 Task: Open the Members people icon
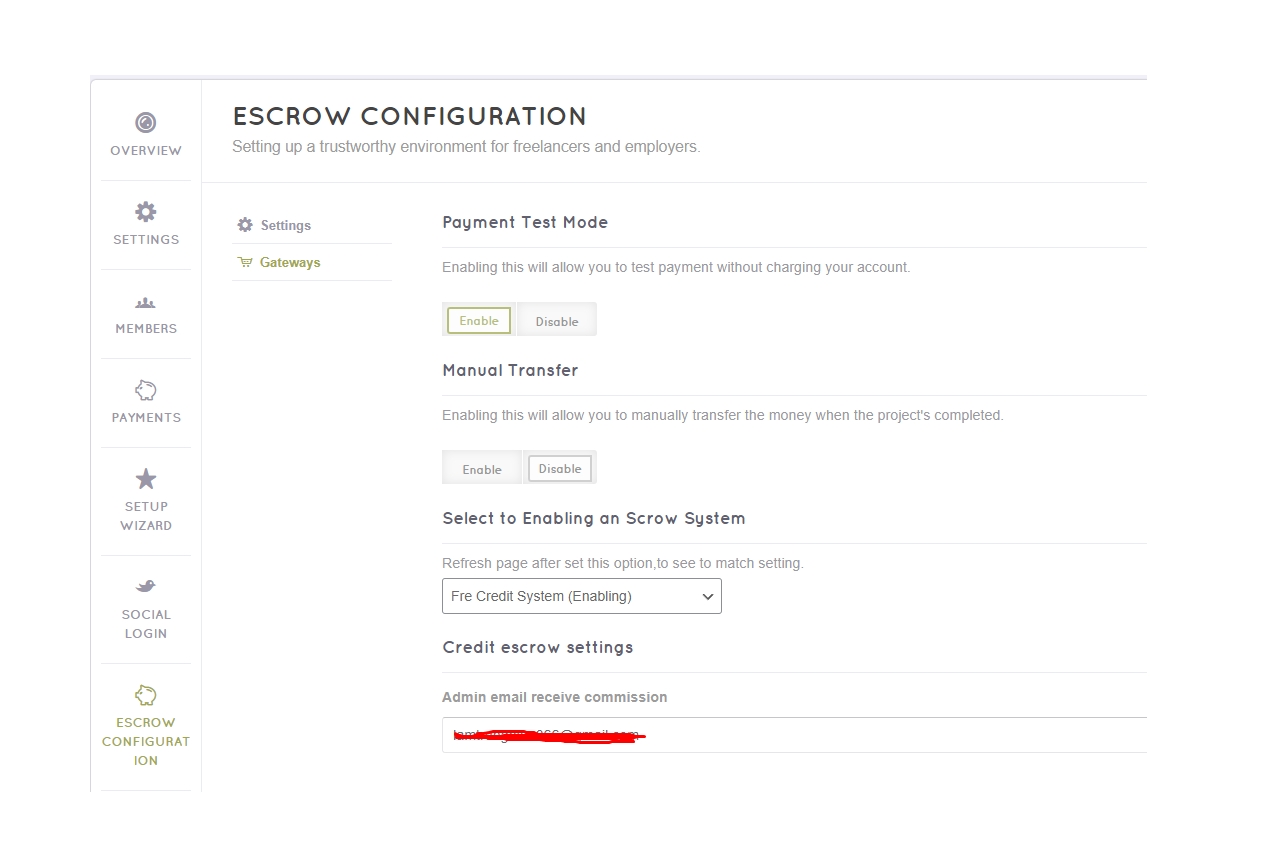coord(146,302)
